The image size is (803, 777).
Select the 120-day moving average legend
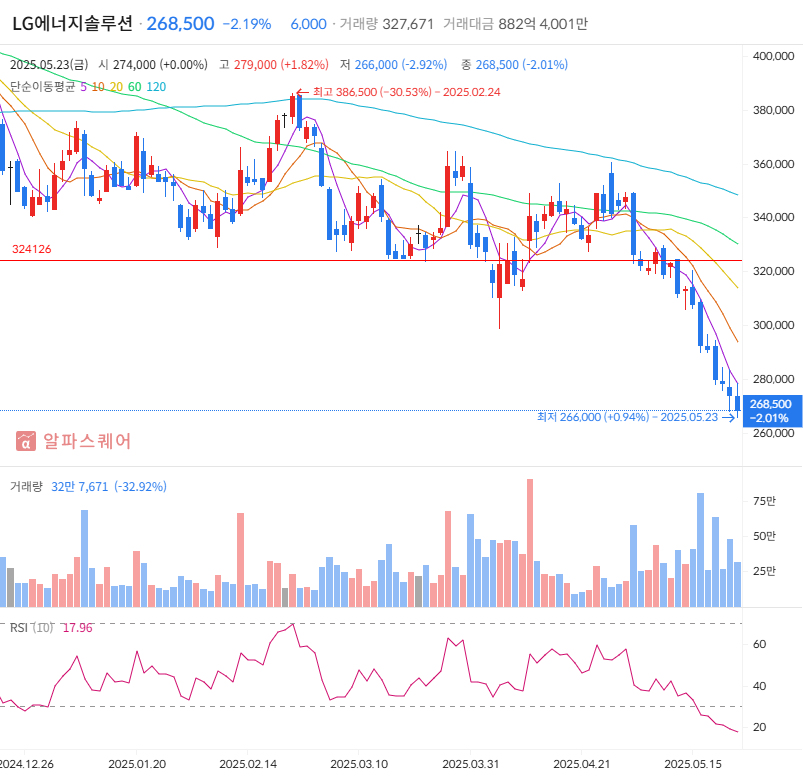tap(156, 87)
